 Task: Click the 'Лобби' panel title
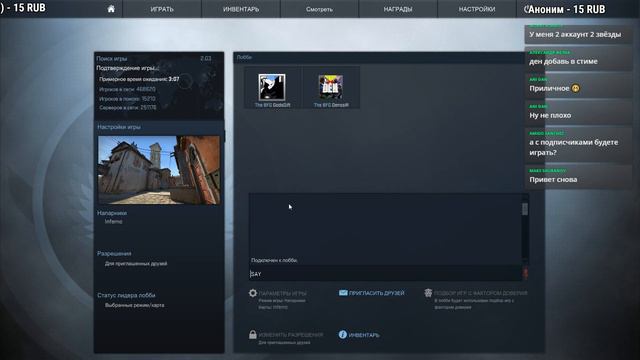[244, 58]
